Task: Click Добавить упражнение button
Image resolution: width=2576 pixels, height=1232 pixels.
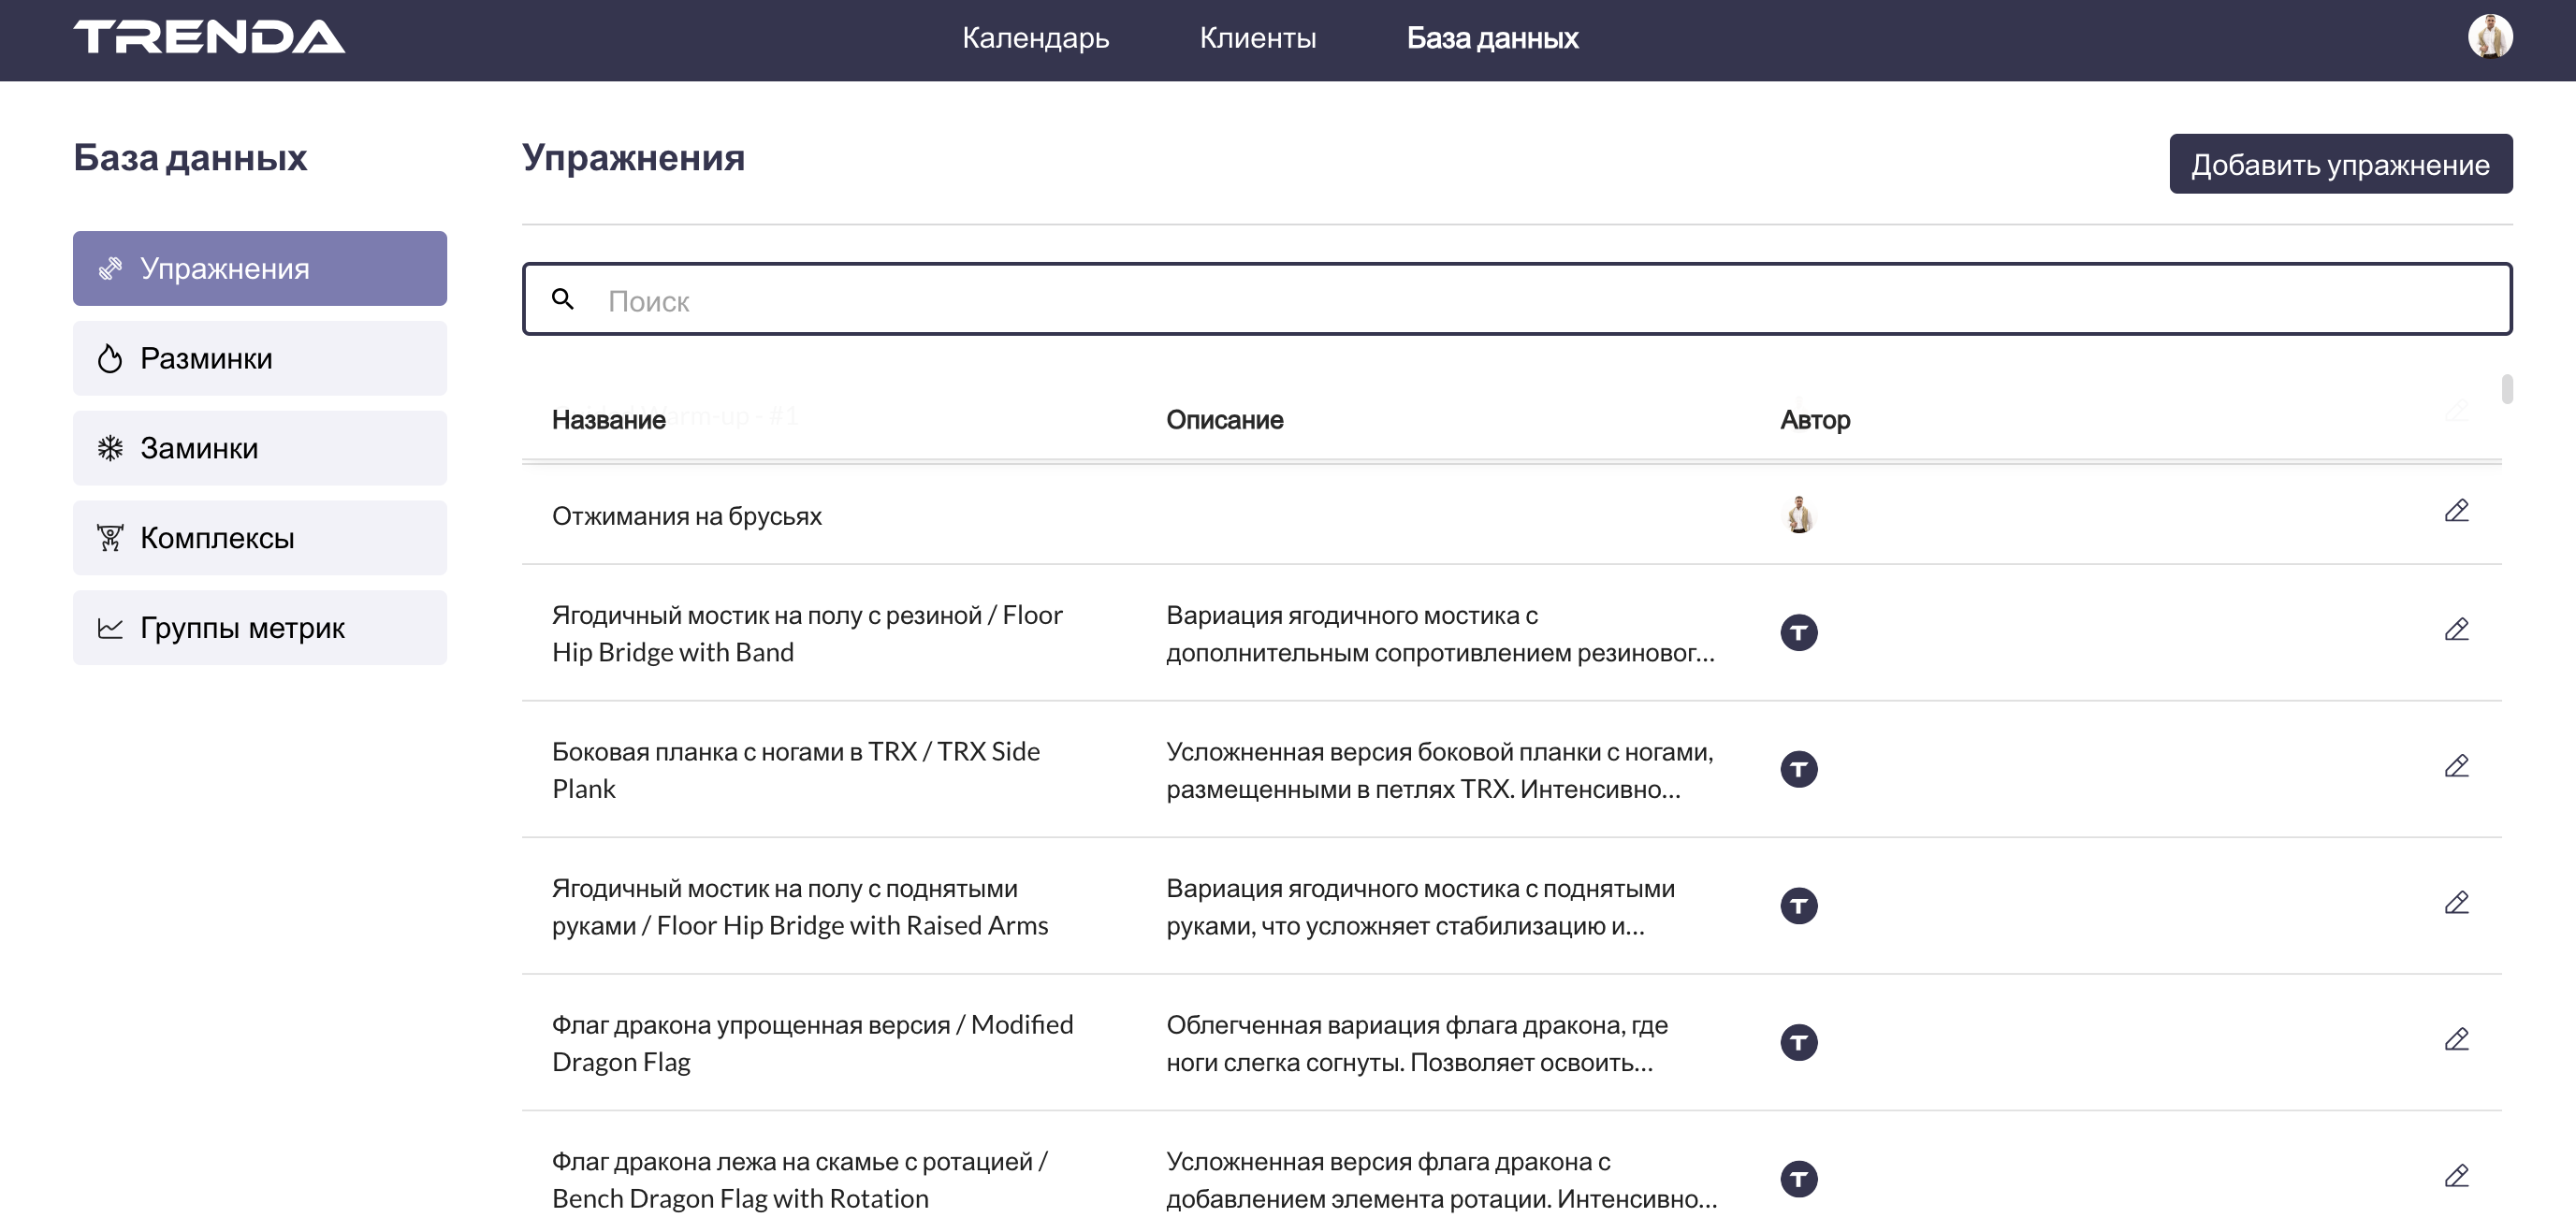Action: click(2340, 164)
